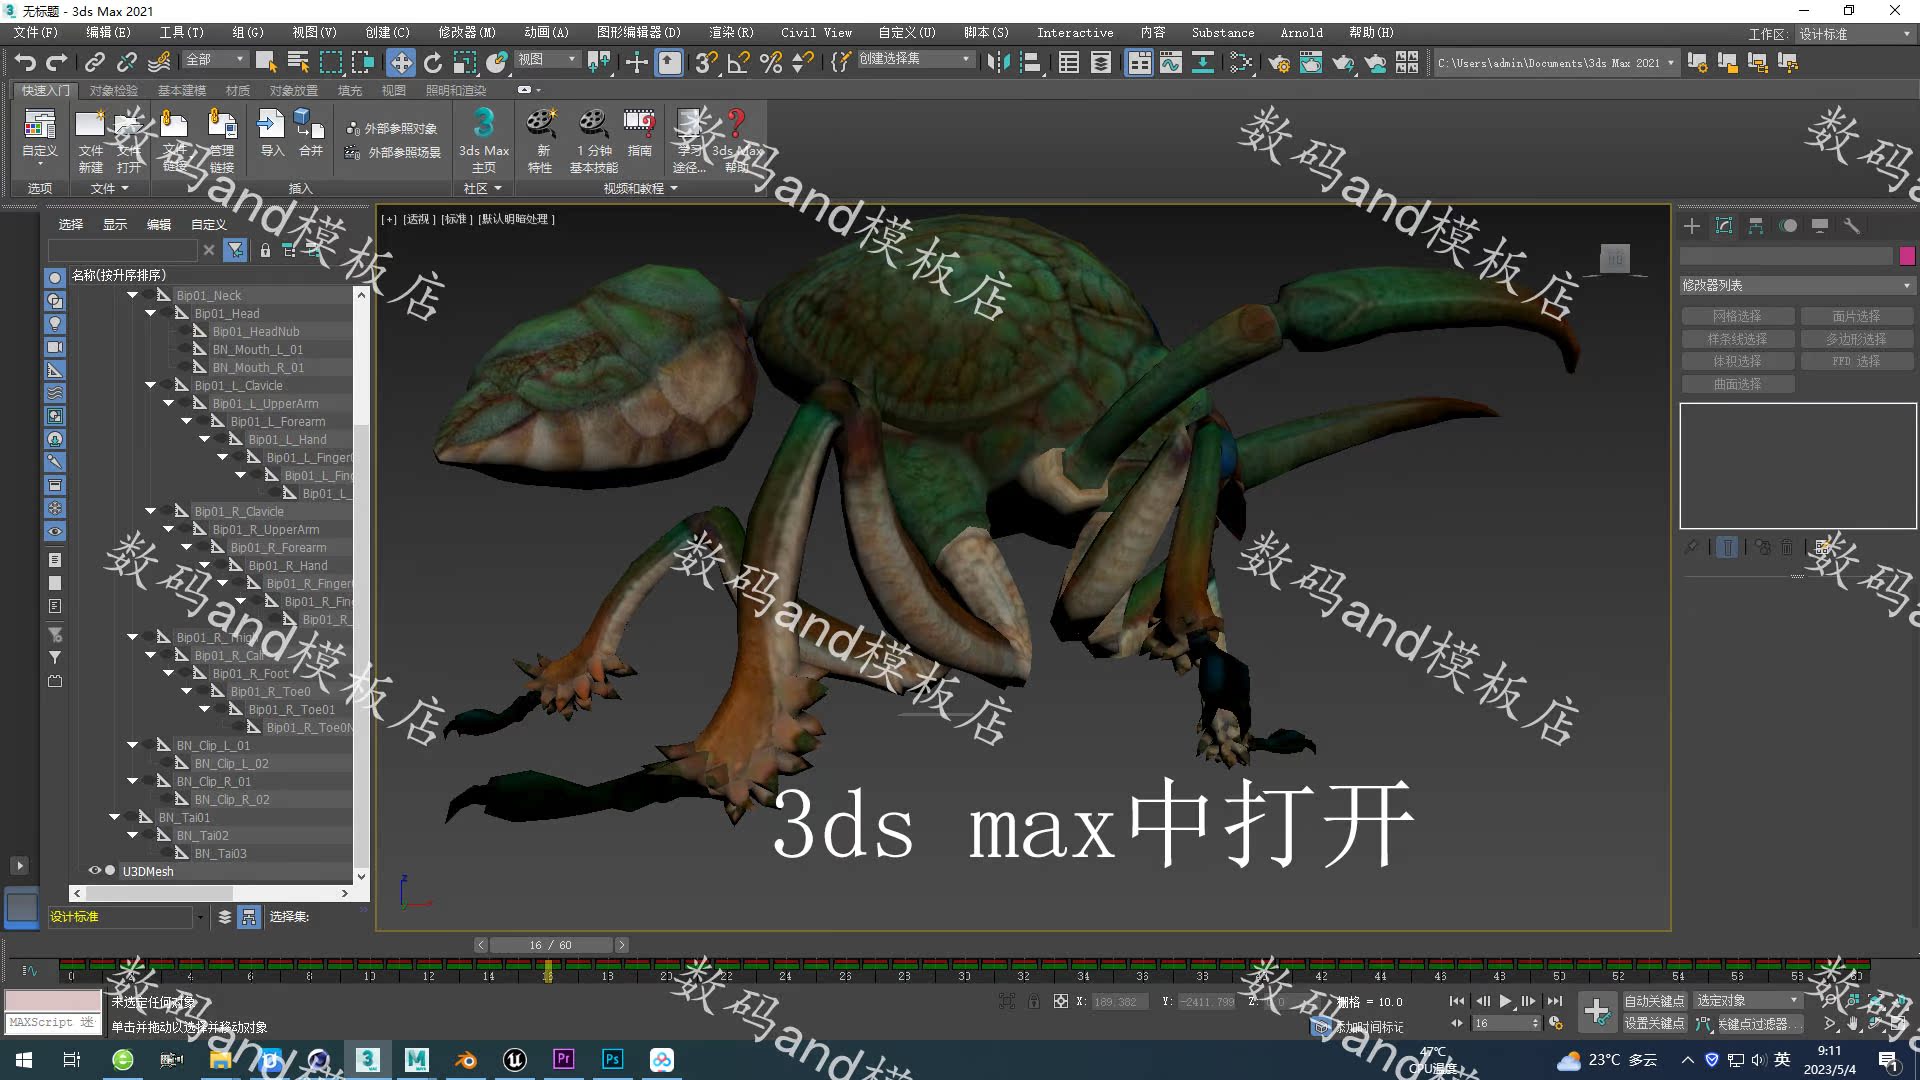This screenshot has height=1080, width=1920.
Task: Collapse the BN_Tai01 tree node
Action: [115, 817]
